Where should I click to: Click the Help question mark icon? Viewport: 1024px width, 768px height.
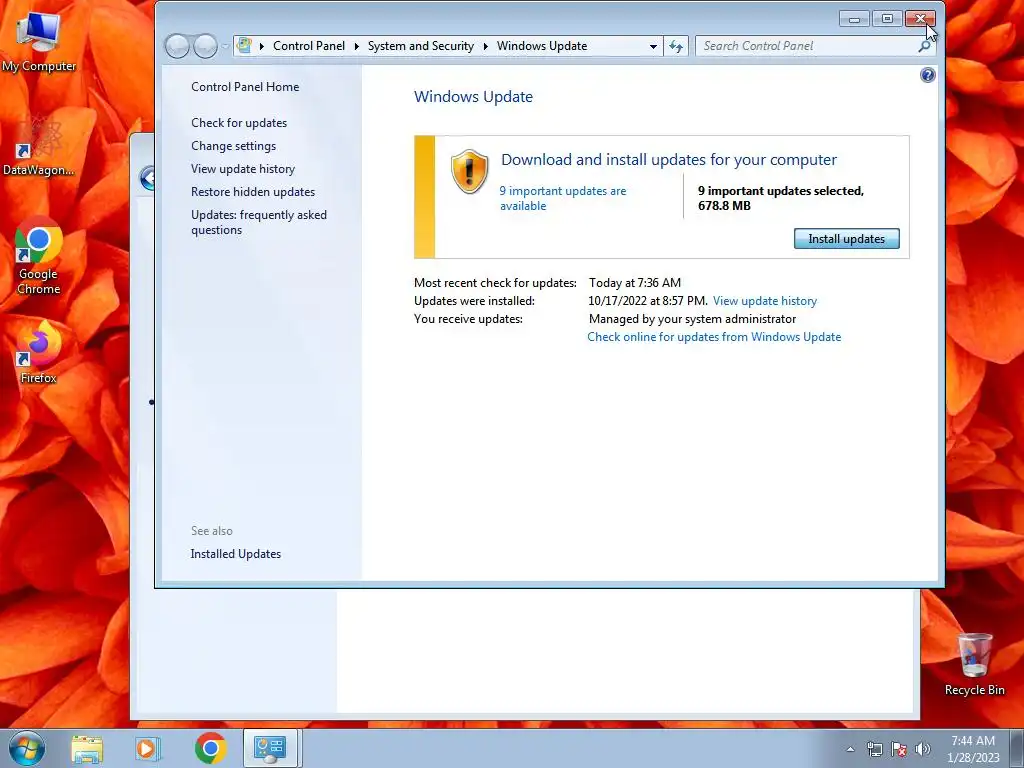(x=927, y=75)
